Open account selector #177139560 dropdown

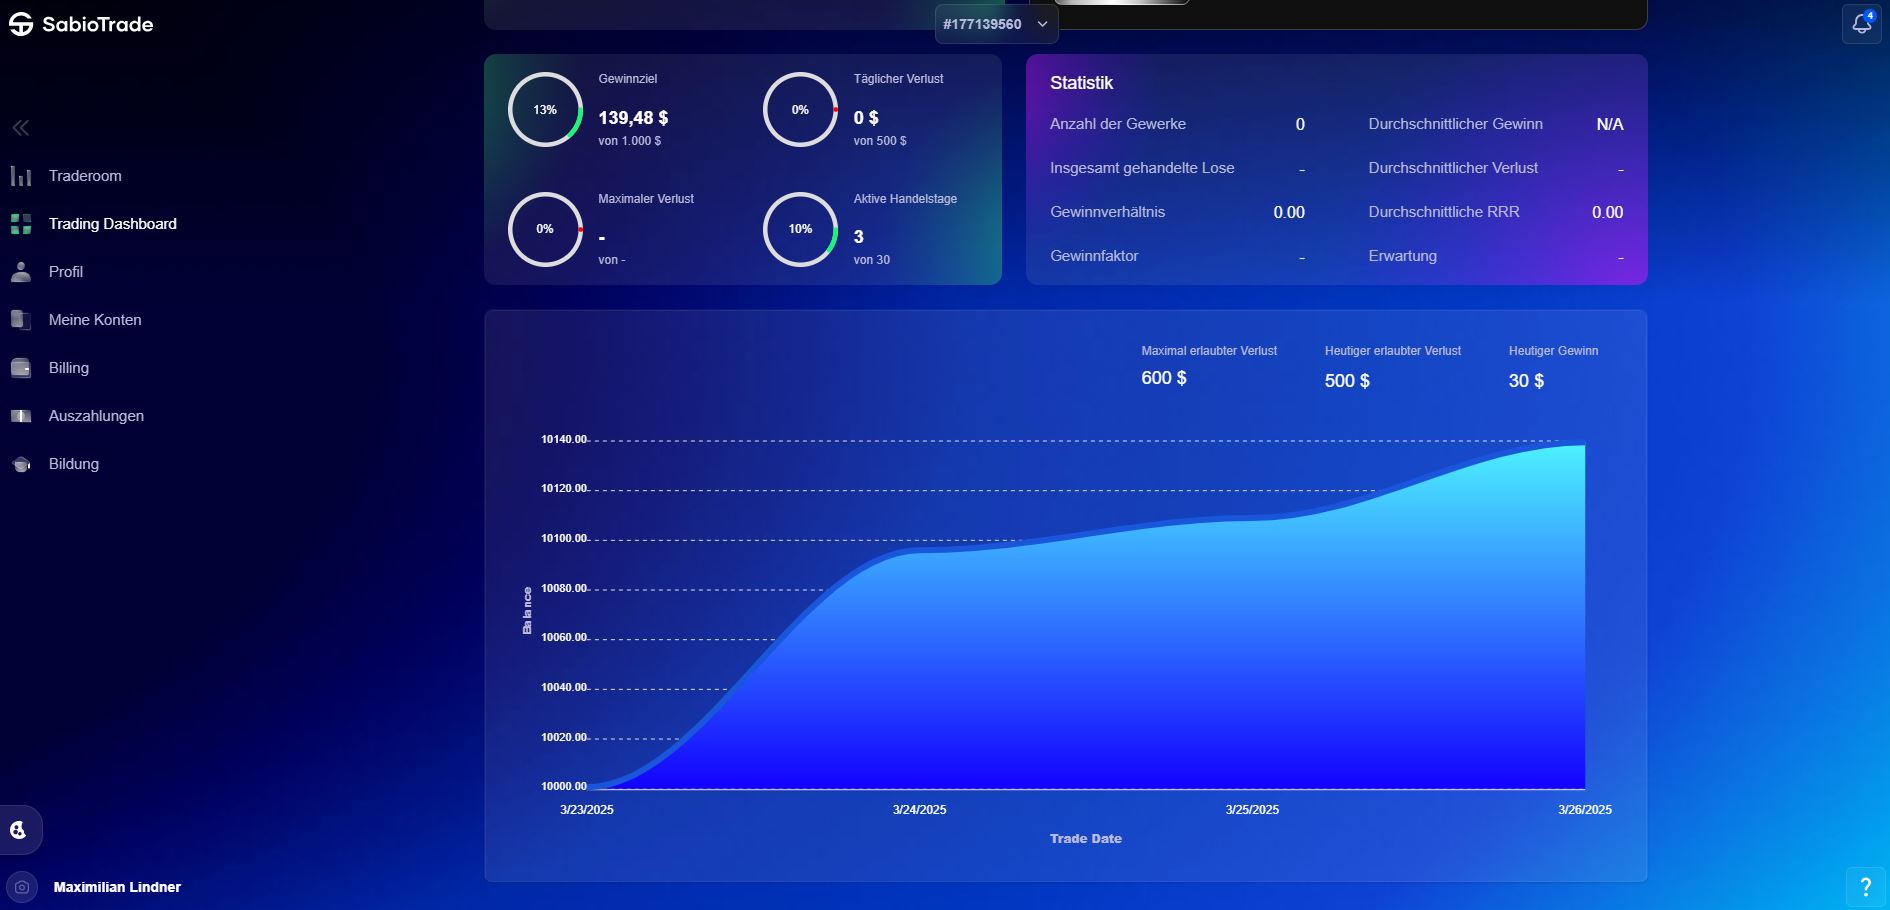[x=996, y=24]
